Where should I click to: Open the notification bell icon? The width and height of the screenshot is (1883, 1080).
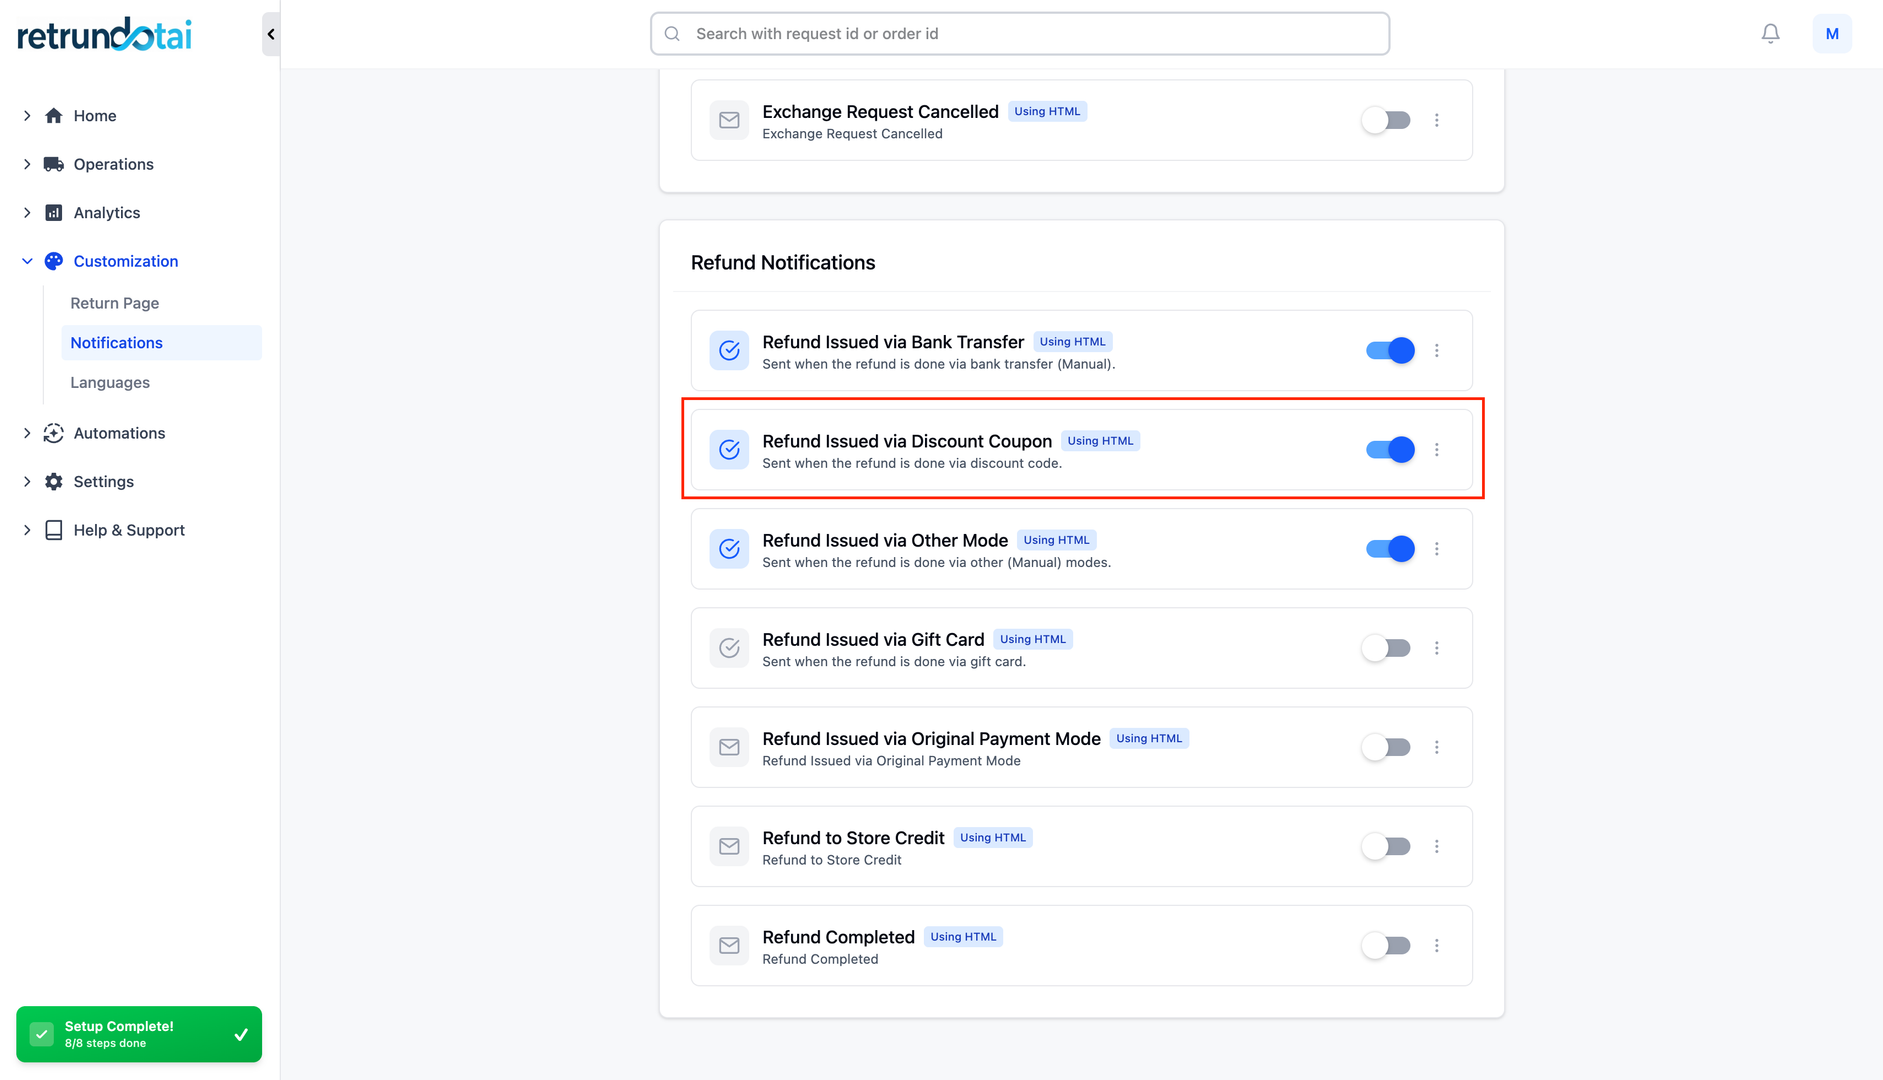coord(1770,33)
